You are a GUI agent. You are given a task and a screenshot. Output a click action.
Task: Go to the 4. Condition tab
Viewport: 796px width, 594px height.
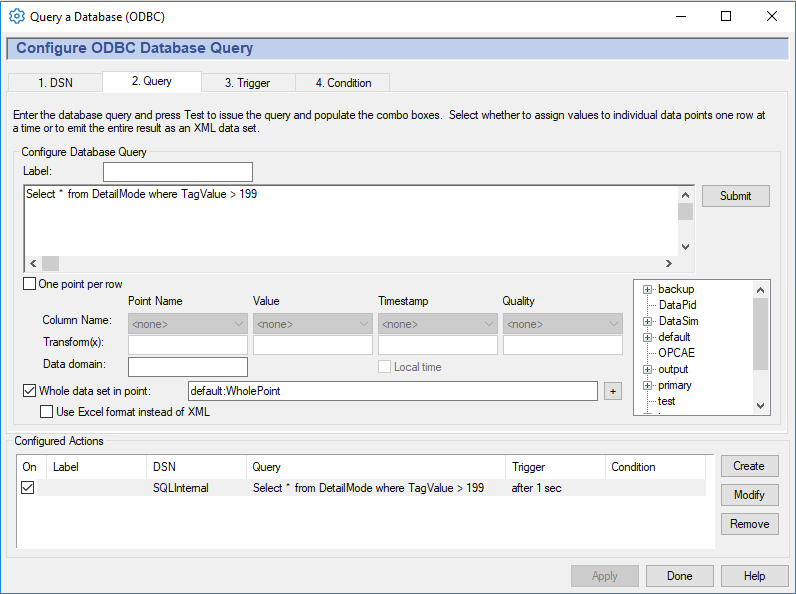pos(343,83)
